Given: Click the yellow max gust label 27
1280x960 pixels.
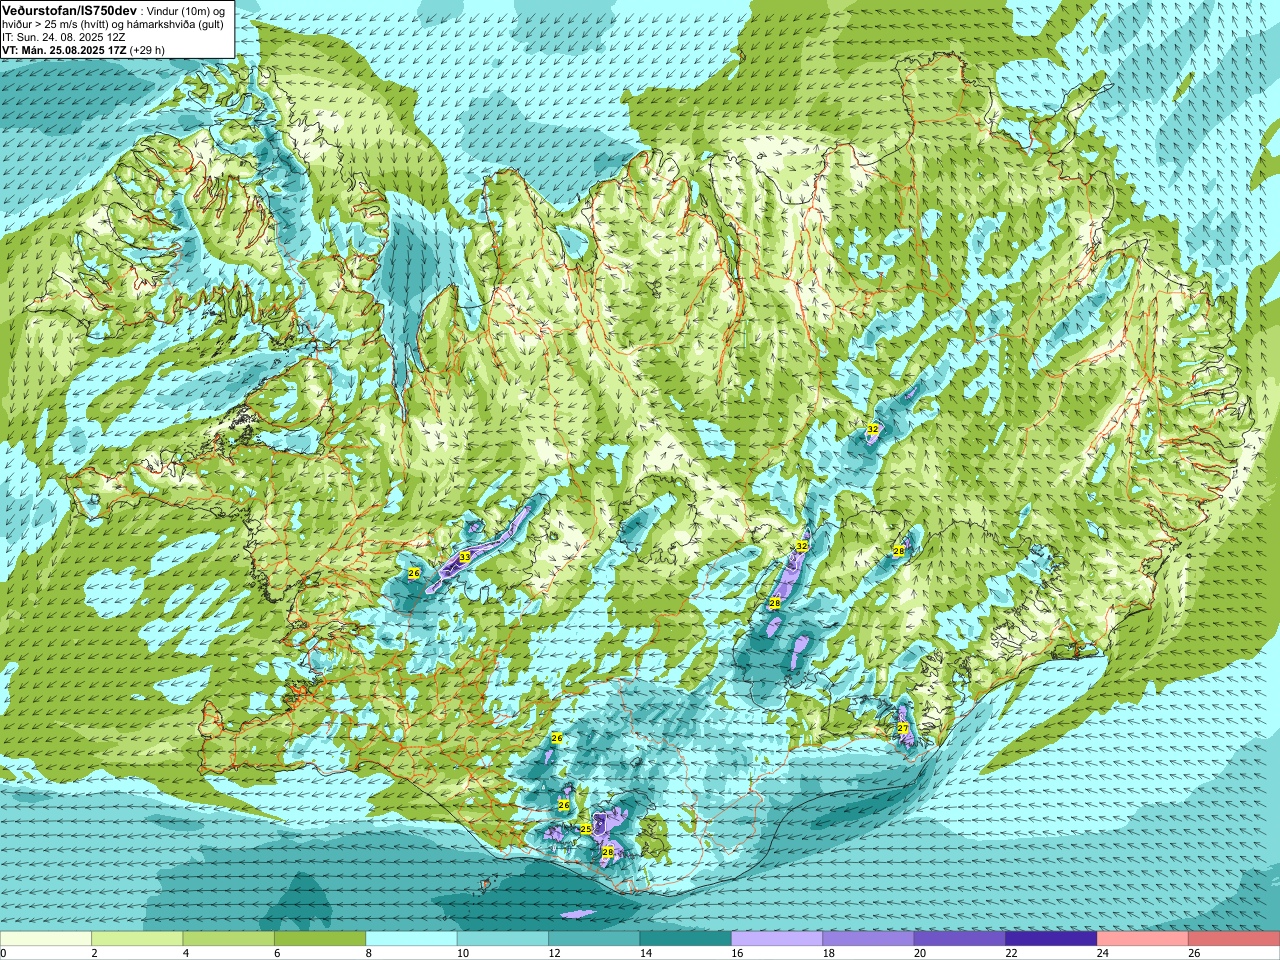Looking at the screenshot, I should (903, 728).
